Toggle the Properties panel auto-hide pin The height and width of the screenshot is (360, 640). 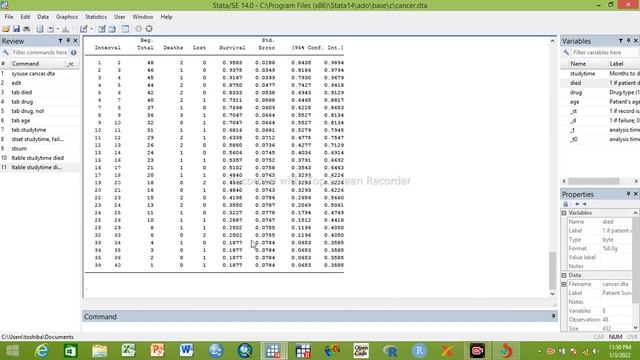(x=629, y=194)
